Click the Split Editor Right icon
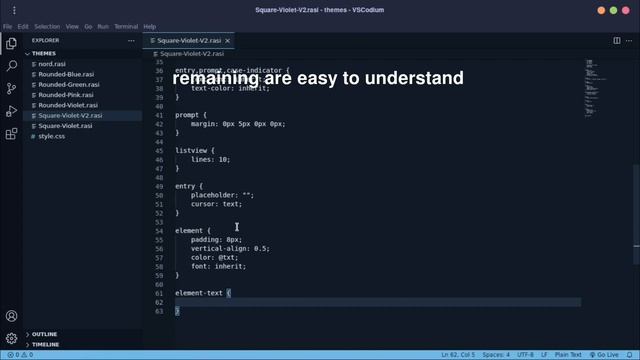This screenshot has width=640, height=360. coord(617,40)
